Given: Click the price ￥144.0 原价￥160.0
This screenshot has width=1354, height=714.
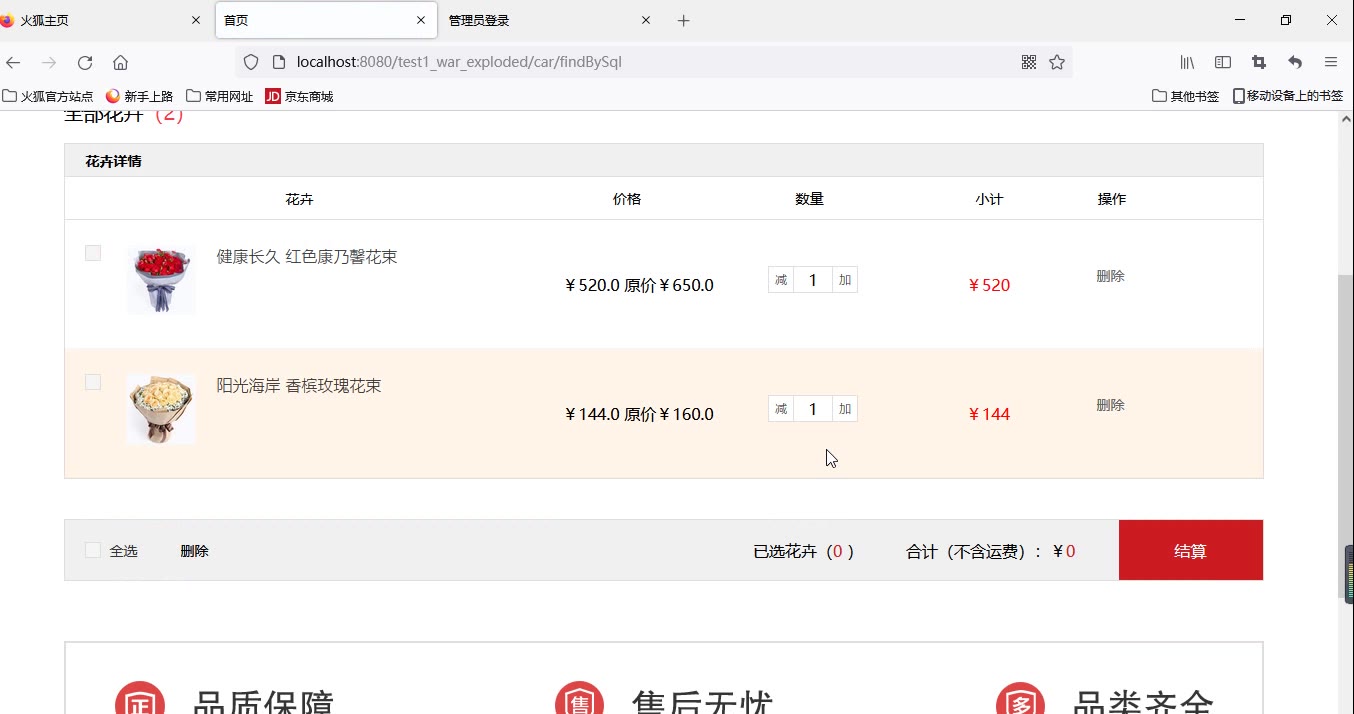Looking at the screenshot, I should click(x=639, y=414).
